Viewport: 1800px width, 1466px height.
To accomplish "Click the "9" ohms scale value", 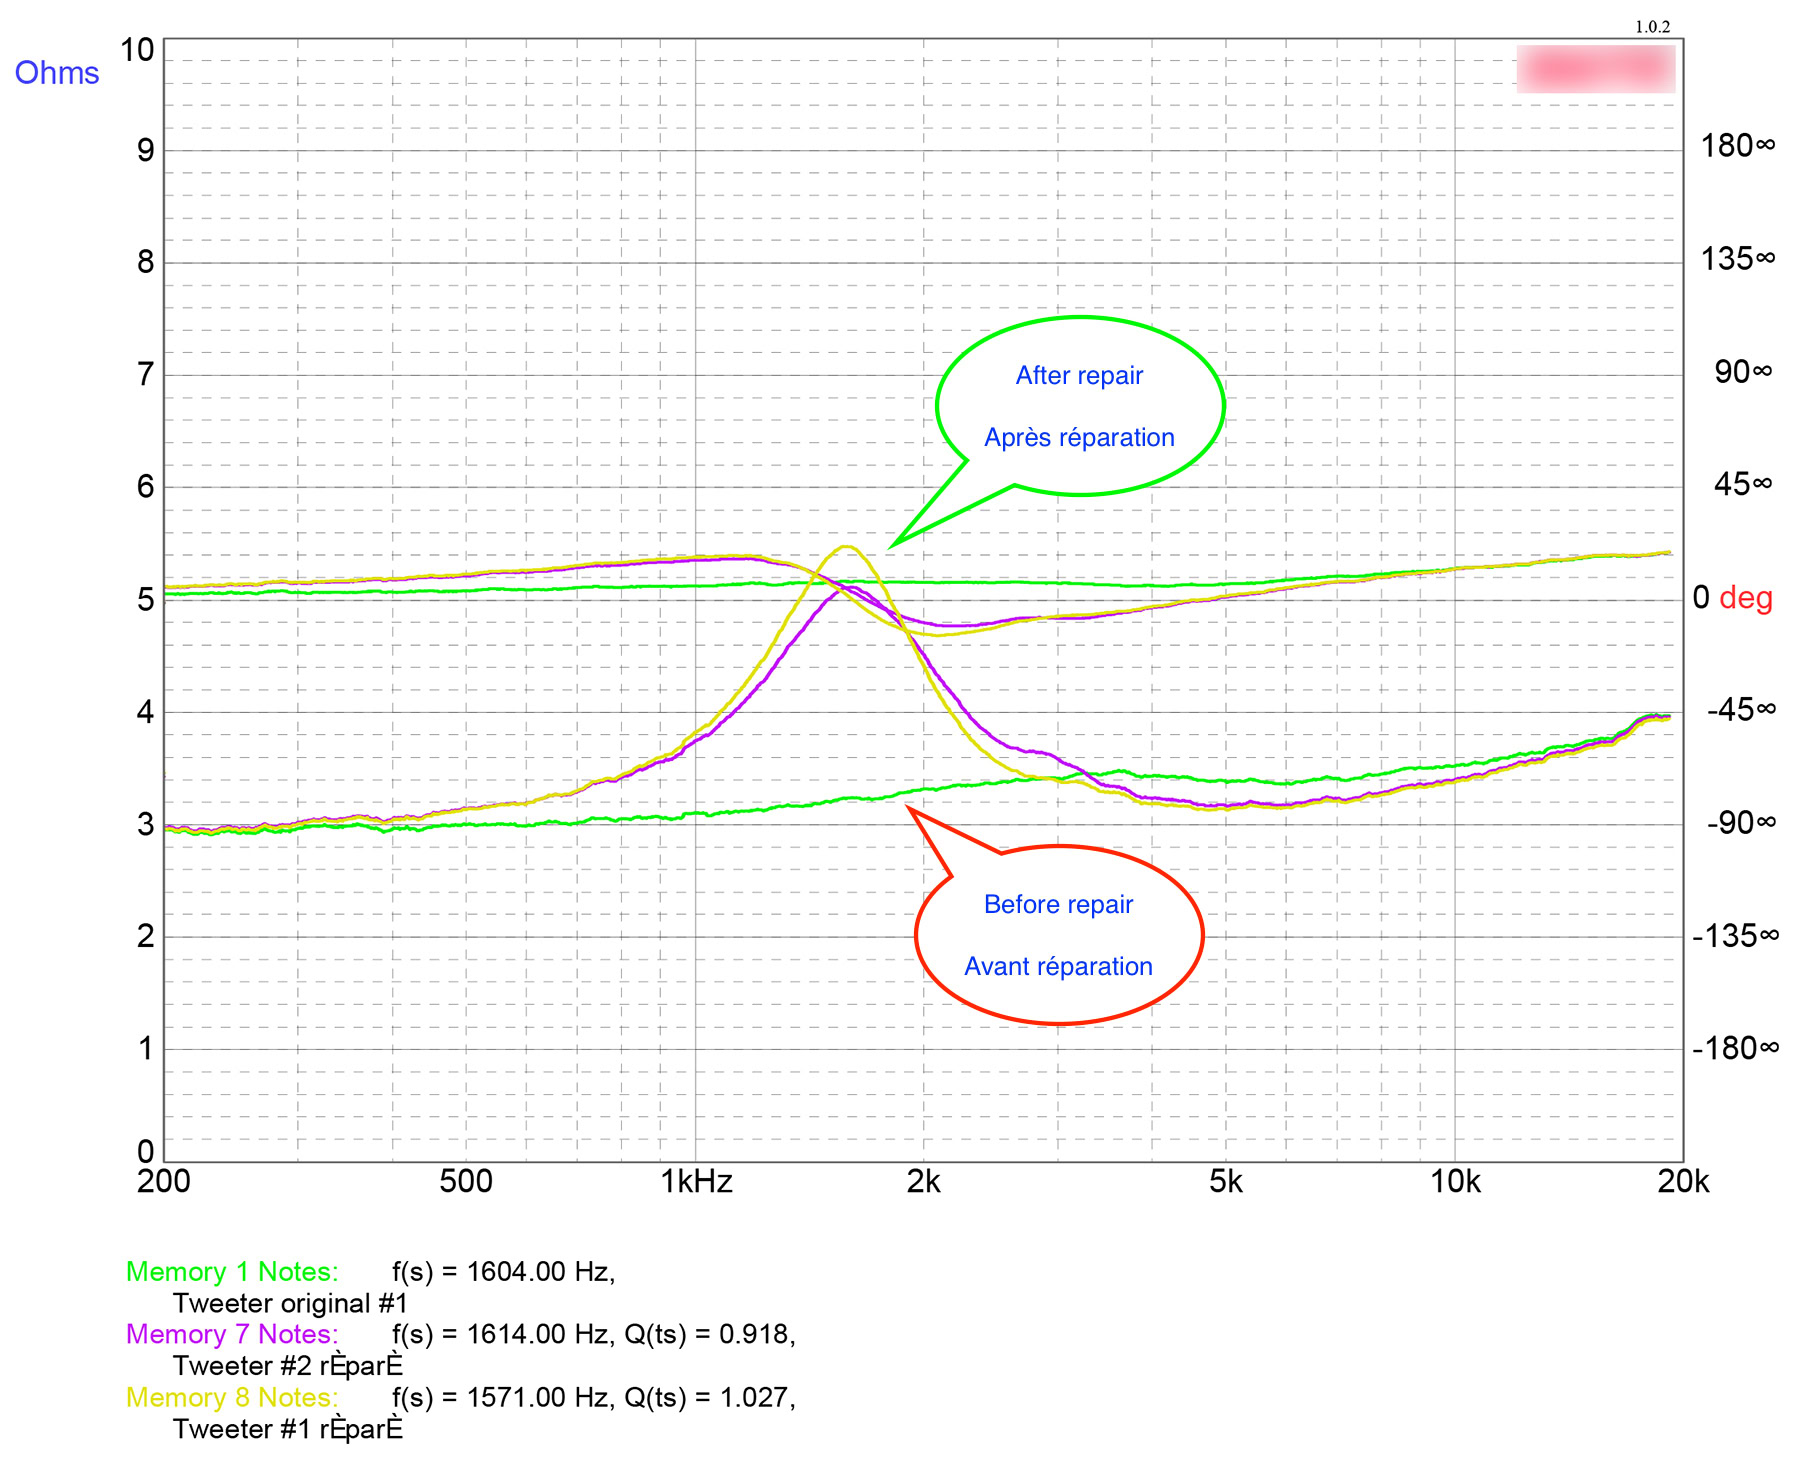I will 146,151.
